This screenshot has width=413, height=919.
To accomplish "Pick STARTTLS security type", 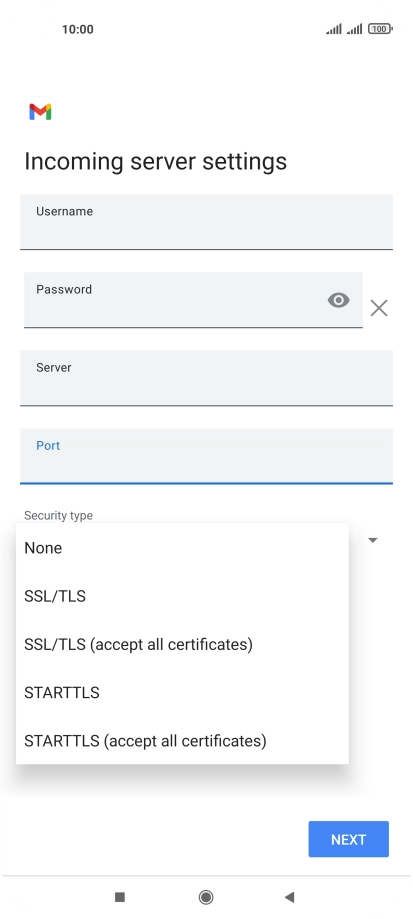I will pyautogui.click(x=182, y=692).
